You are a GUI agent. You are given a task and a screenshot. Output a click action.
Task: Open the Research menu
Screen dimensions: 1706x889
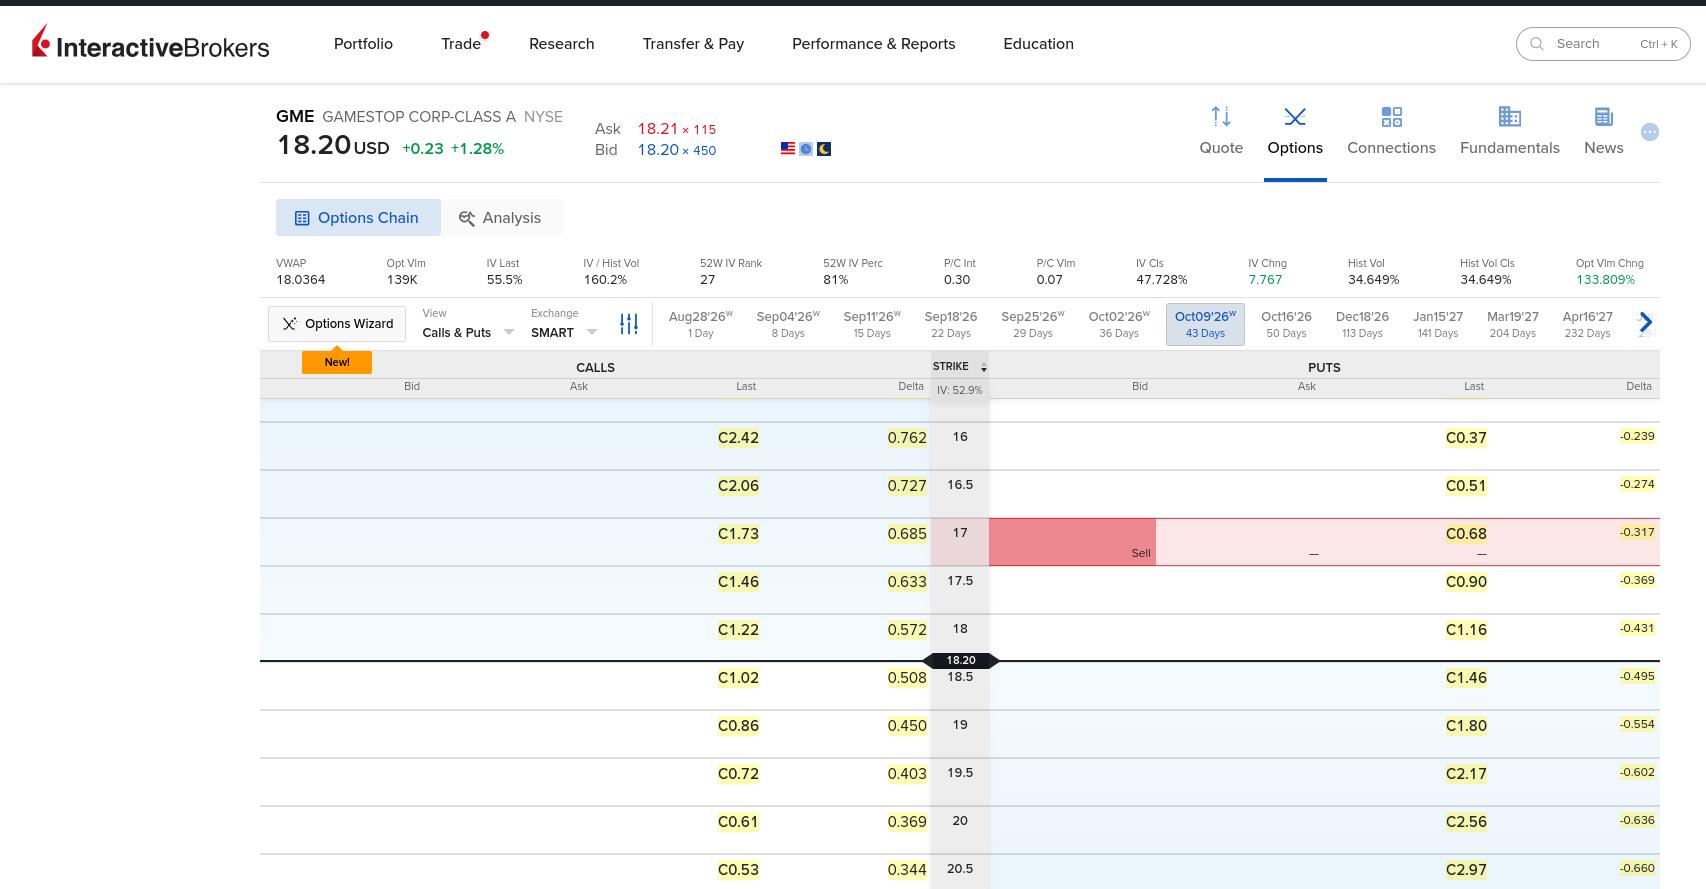point(562,44)
